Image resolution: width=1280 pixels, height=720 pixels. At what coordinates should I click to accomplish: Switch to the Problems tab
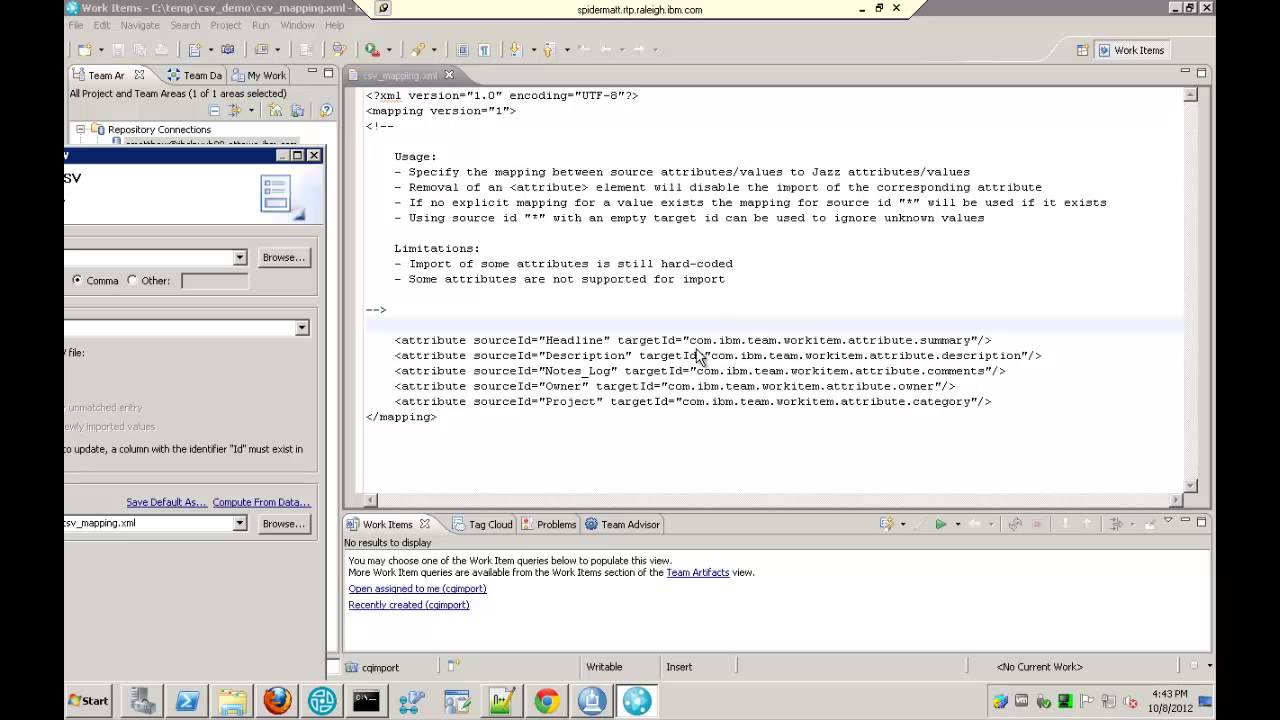(548, 524)
